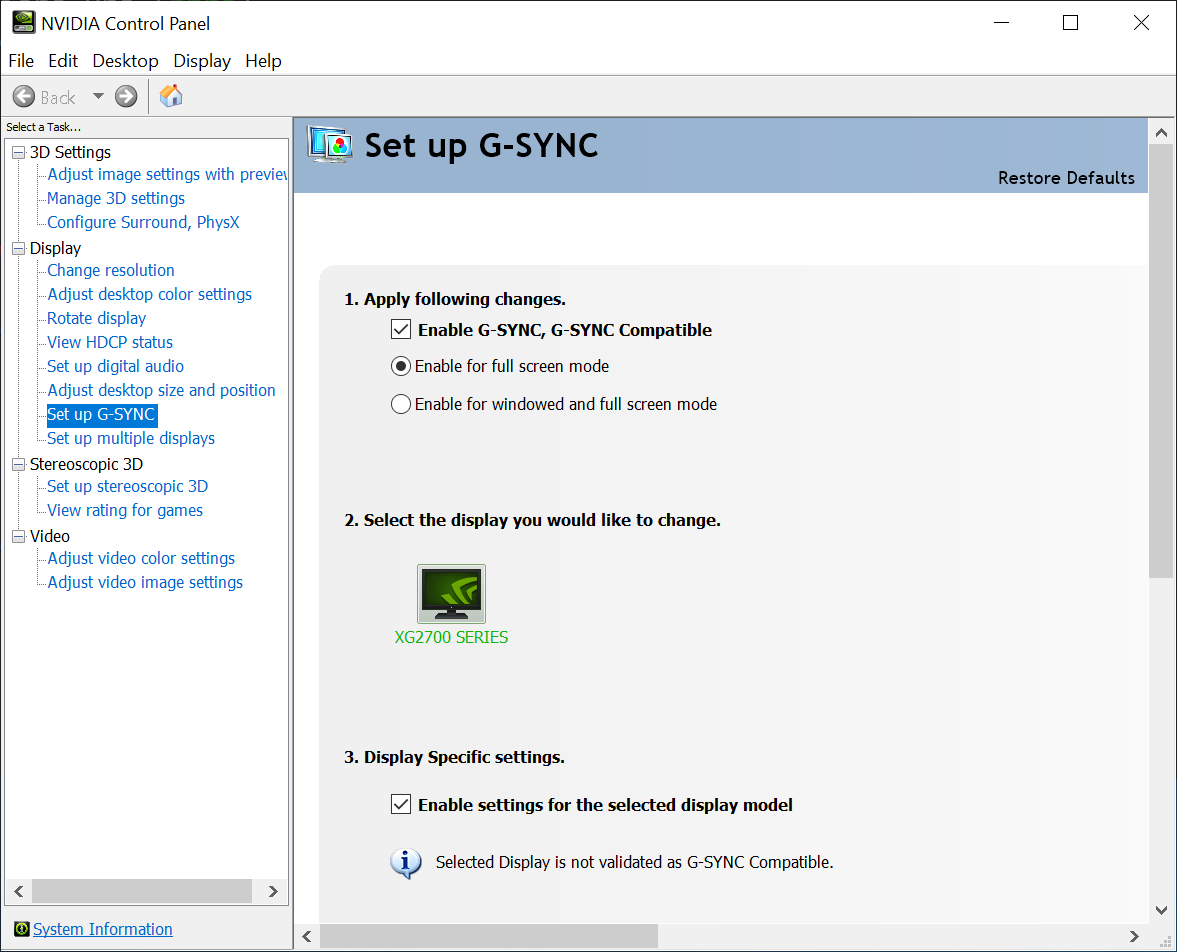
Task: Toggle Enable settings for the selected display model
Action: click(401, 805)
